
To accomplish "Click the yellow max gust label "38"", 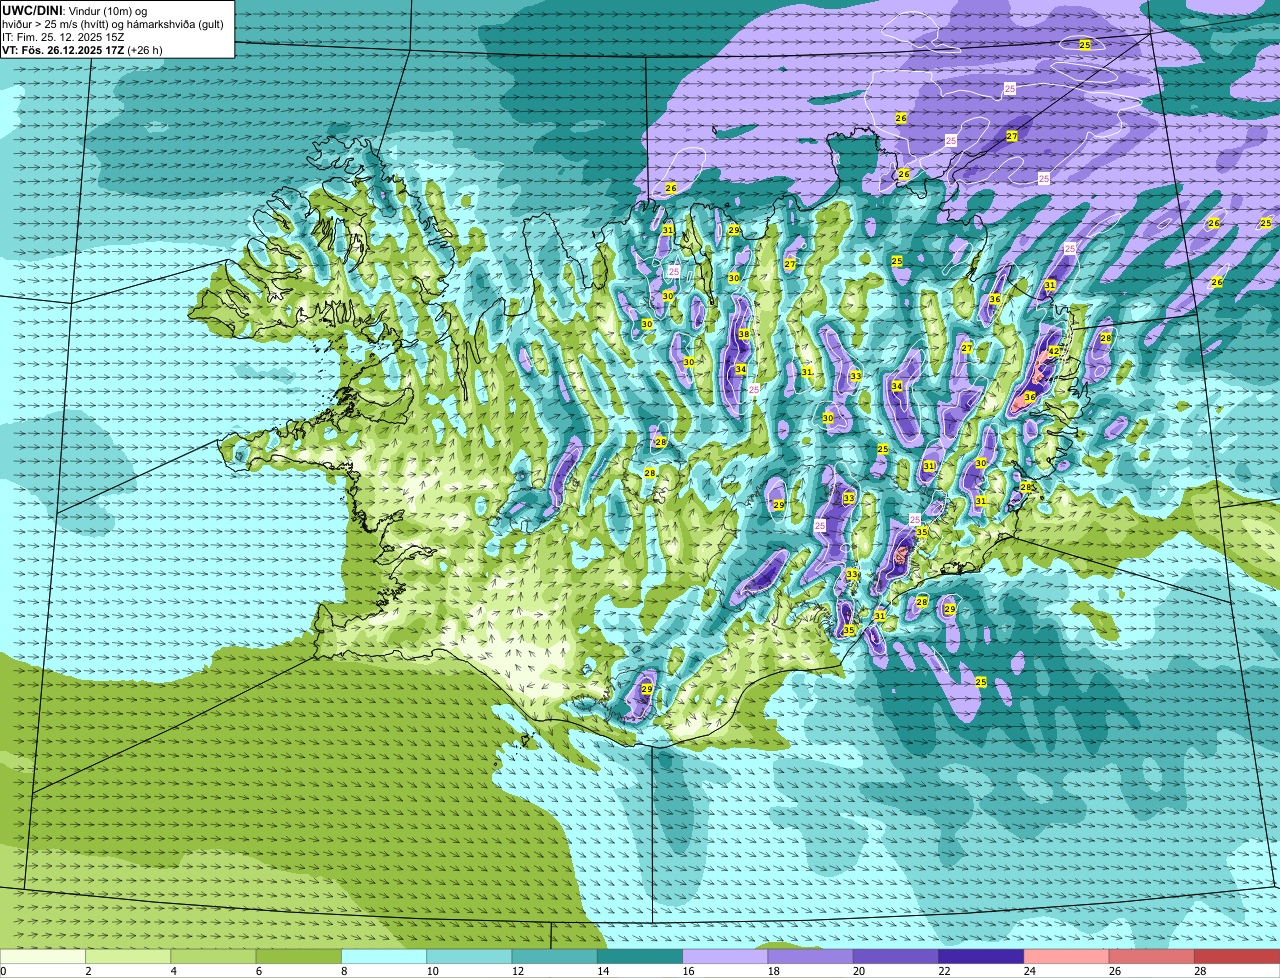I will pyautogui.click(x=743, y=334).
